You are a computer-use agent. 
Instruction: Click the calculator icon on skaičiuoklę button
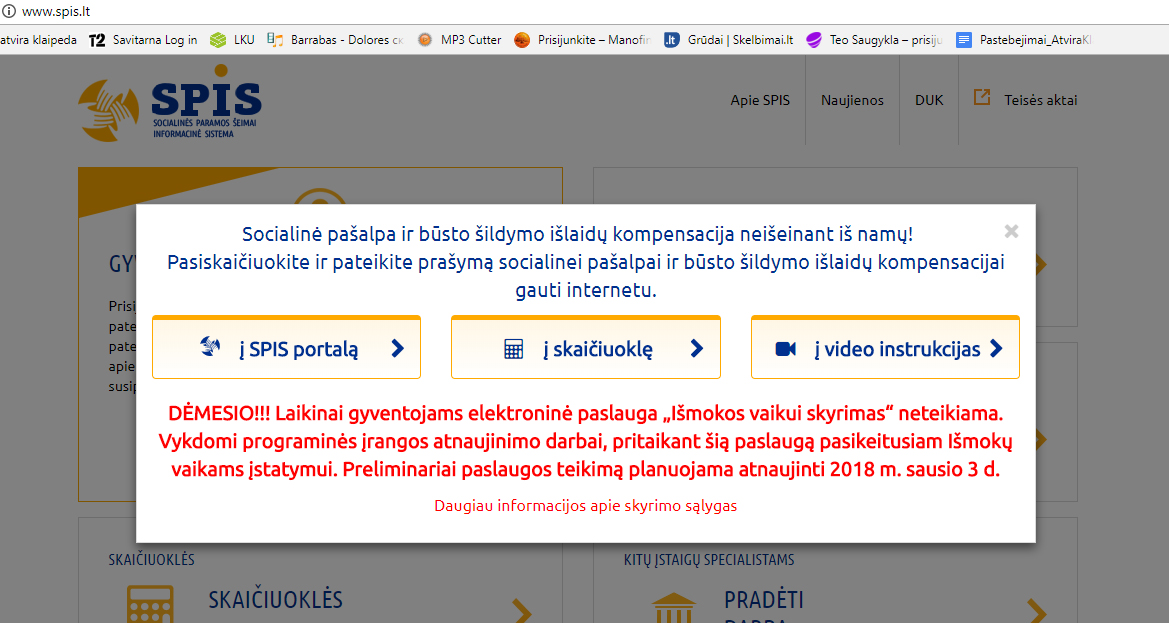click(x=514, y=349)
